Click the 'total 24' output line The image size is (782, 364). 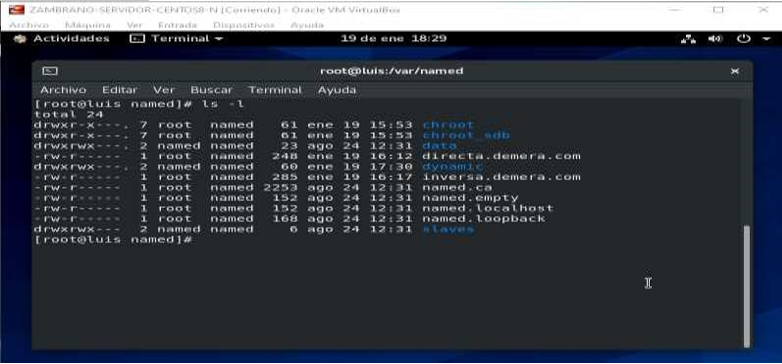pyautogui.click(x=68, y=114)
